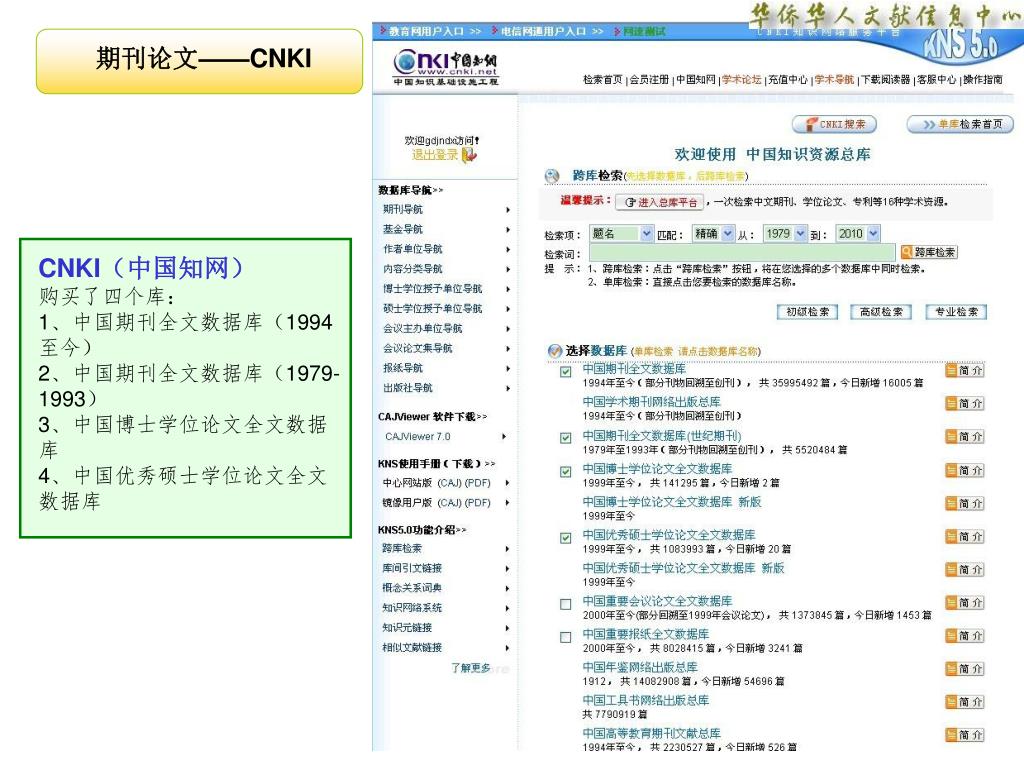Open 中国年鉴网络出版总库 link

click(x=639, y=667)
